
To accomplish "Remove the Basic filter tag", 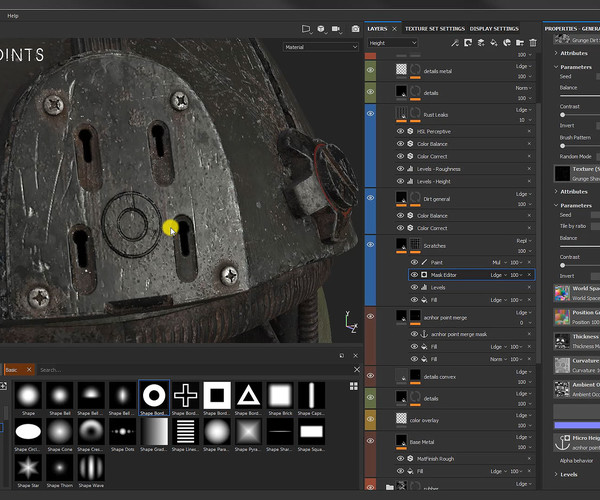I will click(29, 370).
